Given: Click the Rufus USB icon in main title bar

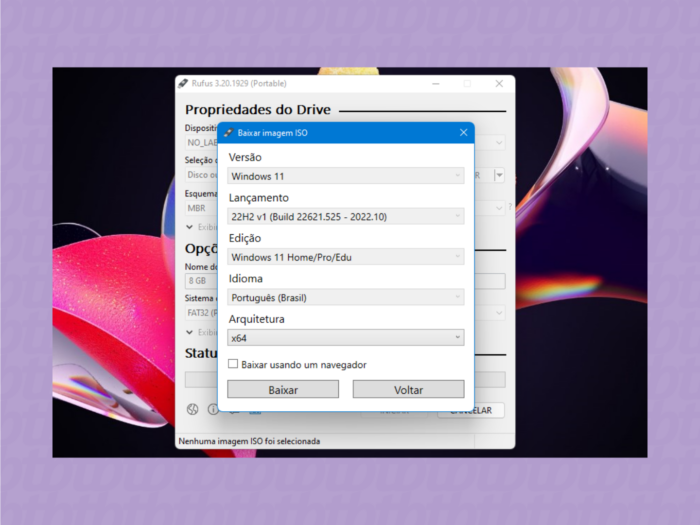Looking at the screenshot, I should [183, 83].
